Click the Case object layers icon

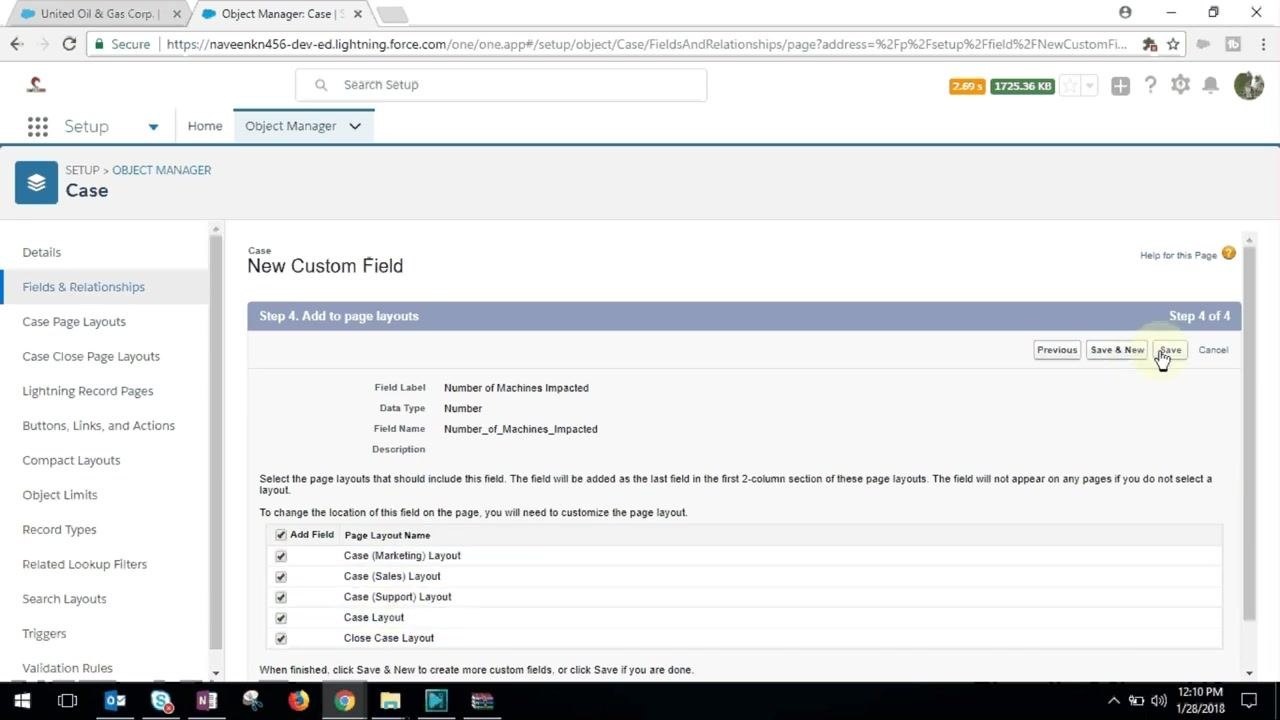pyautogui.click(x=36, y=182)
